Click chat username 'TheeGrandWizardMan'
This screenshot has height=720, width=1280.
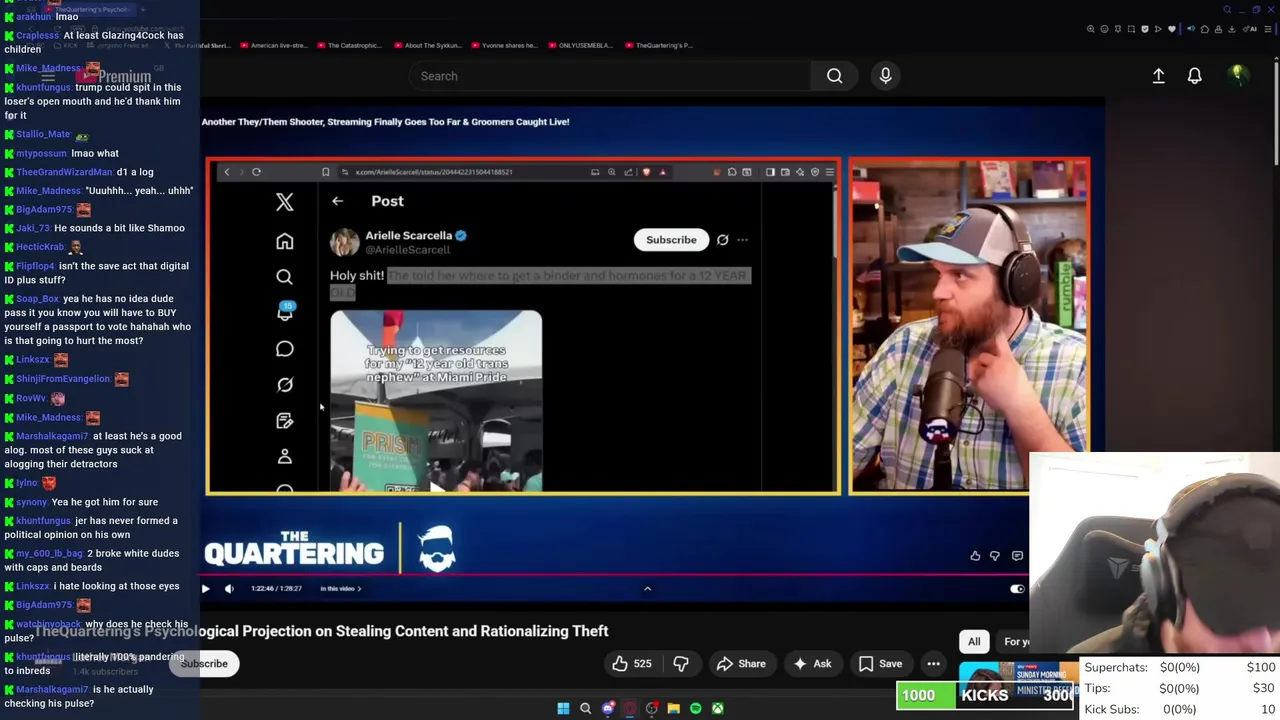tap(65, 172)
